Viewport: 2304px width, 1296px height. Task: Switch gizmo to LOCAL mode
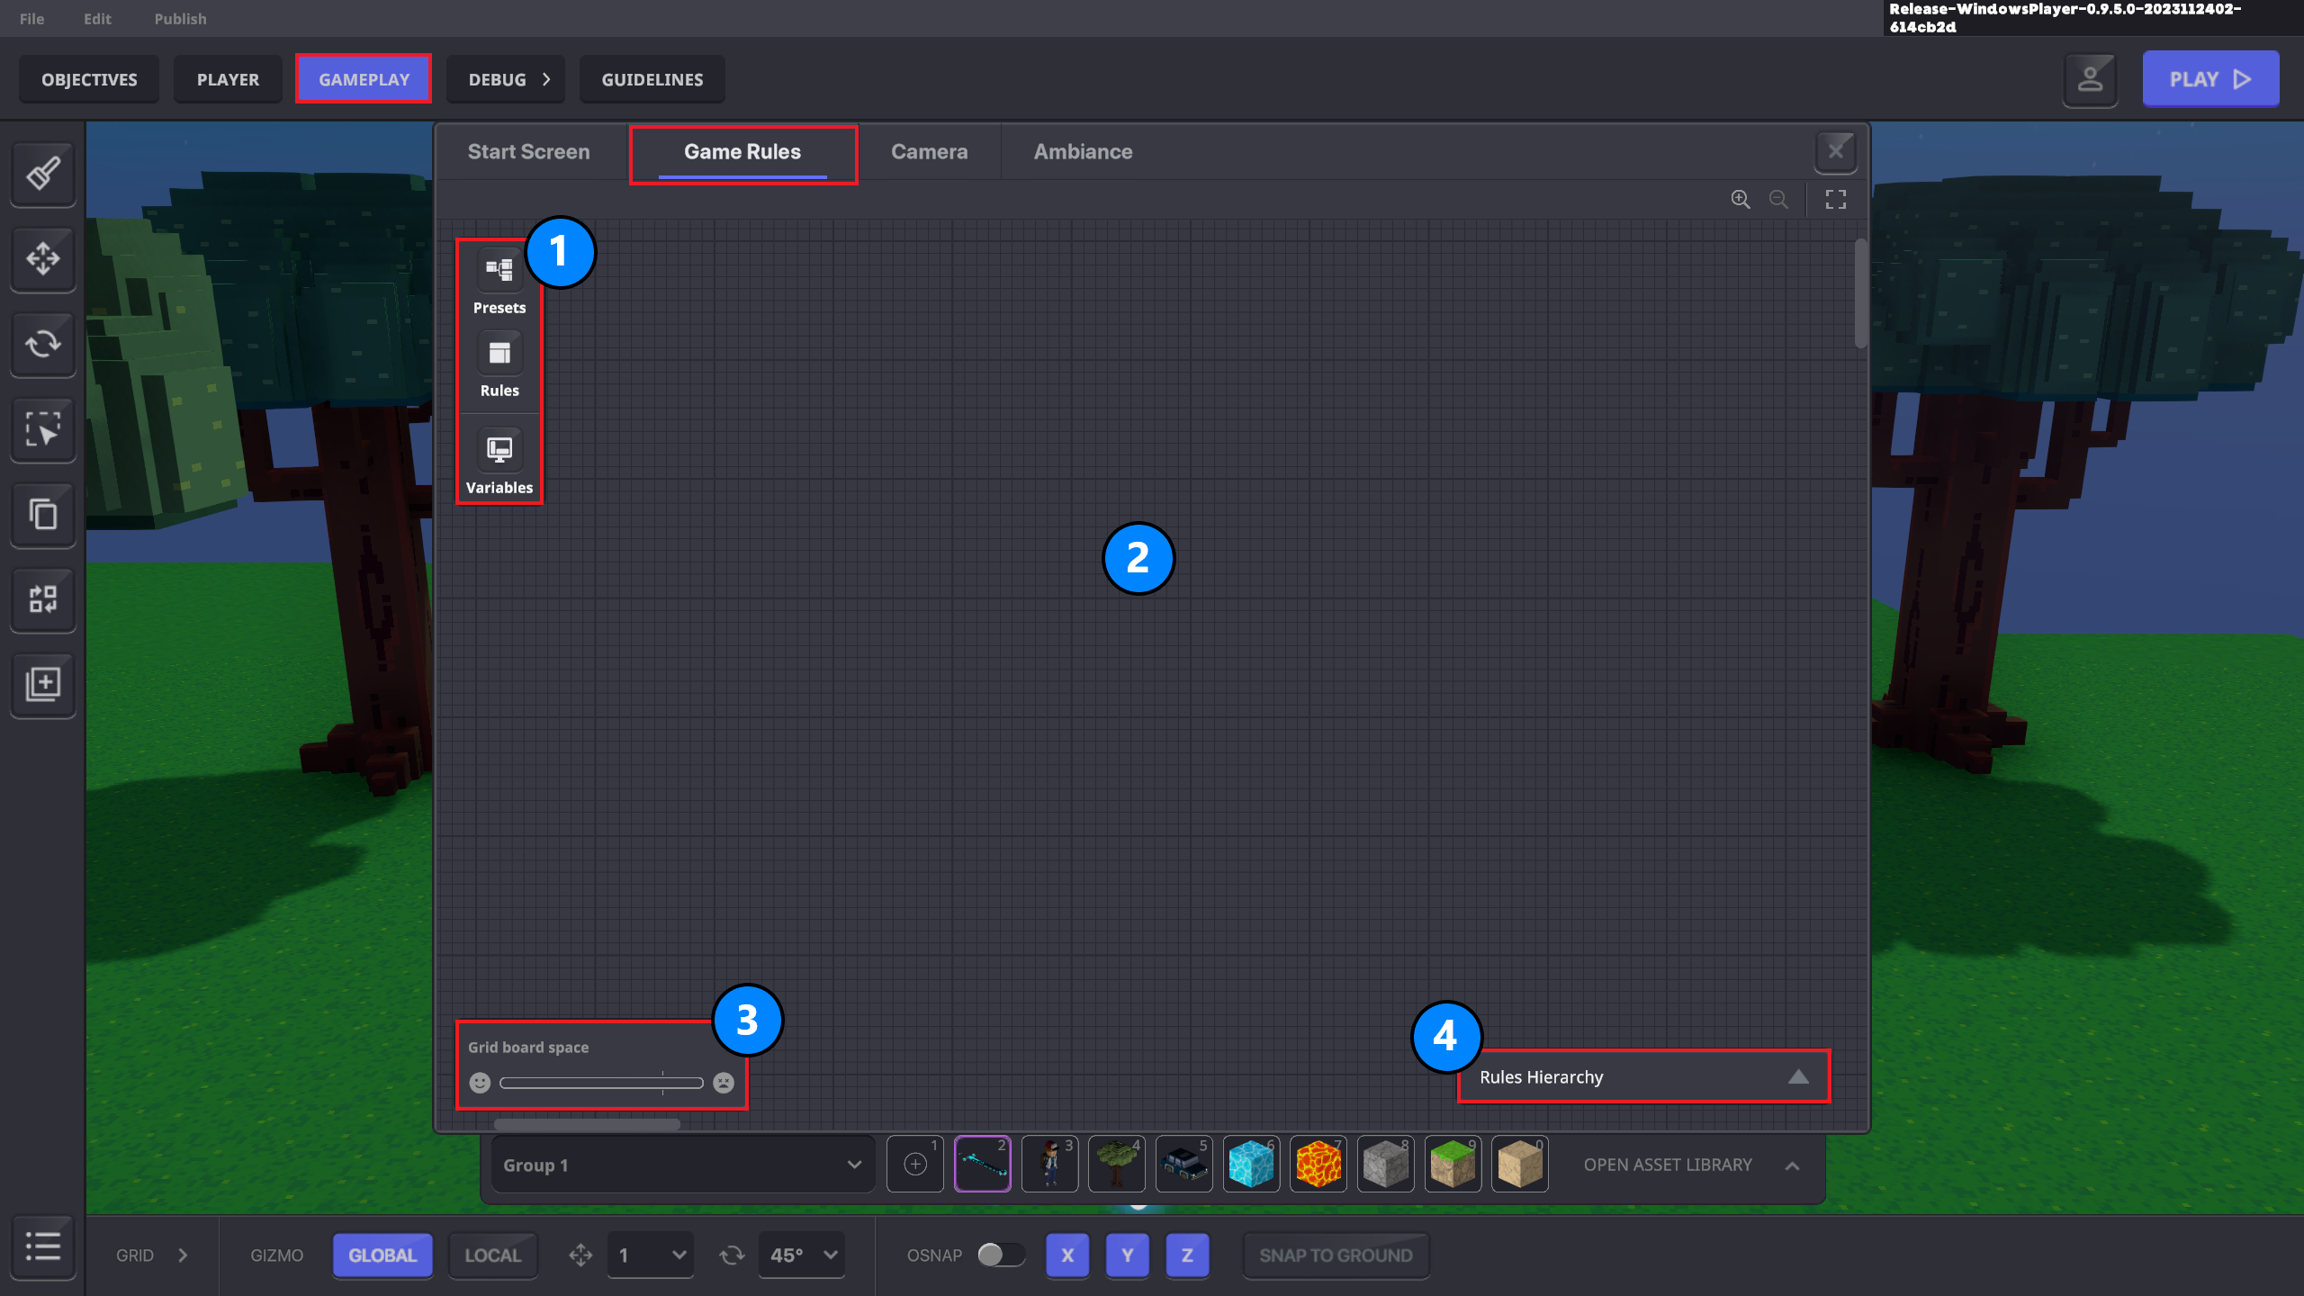[492, 1254]
